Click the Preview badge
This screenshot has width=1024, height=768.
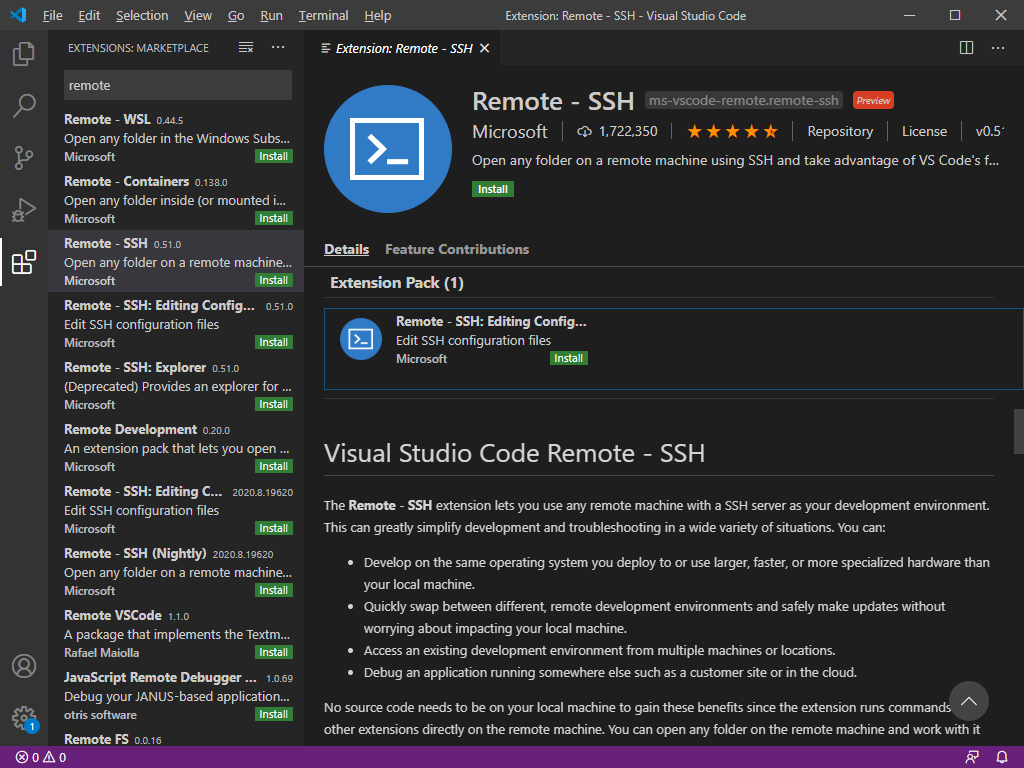pyautogui.click(x=873, y=101)
